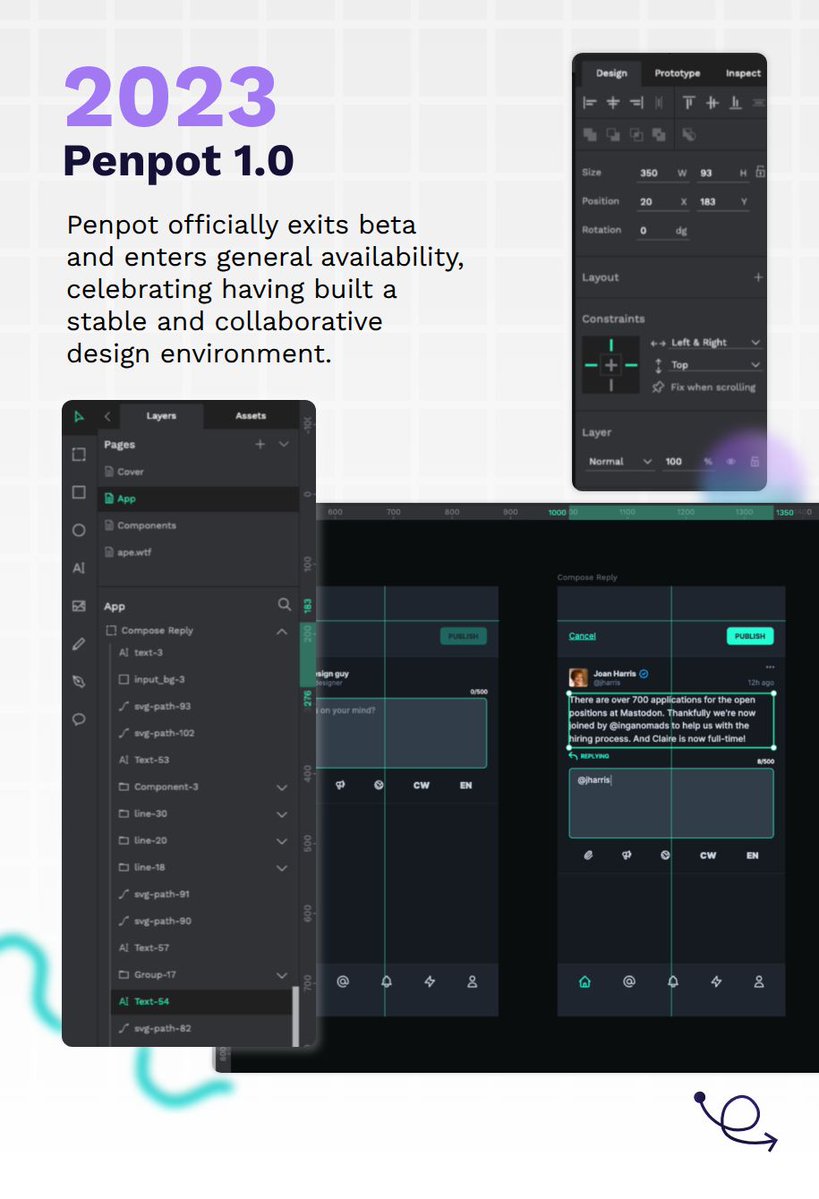Screen dimensions: 819x1199
Task: Add a layout with the plus icon
Action: click(x=758, y=277)
